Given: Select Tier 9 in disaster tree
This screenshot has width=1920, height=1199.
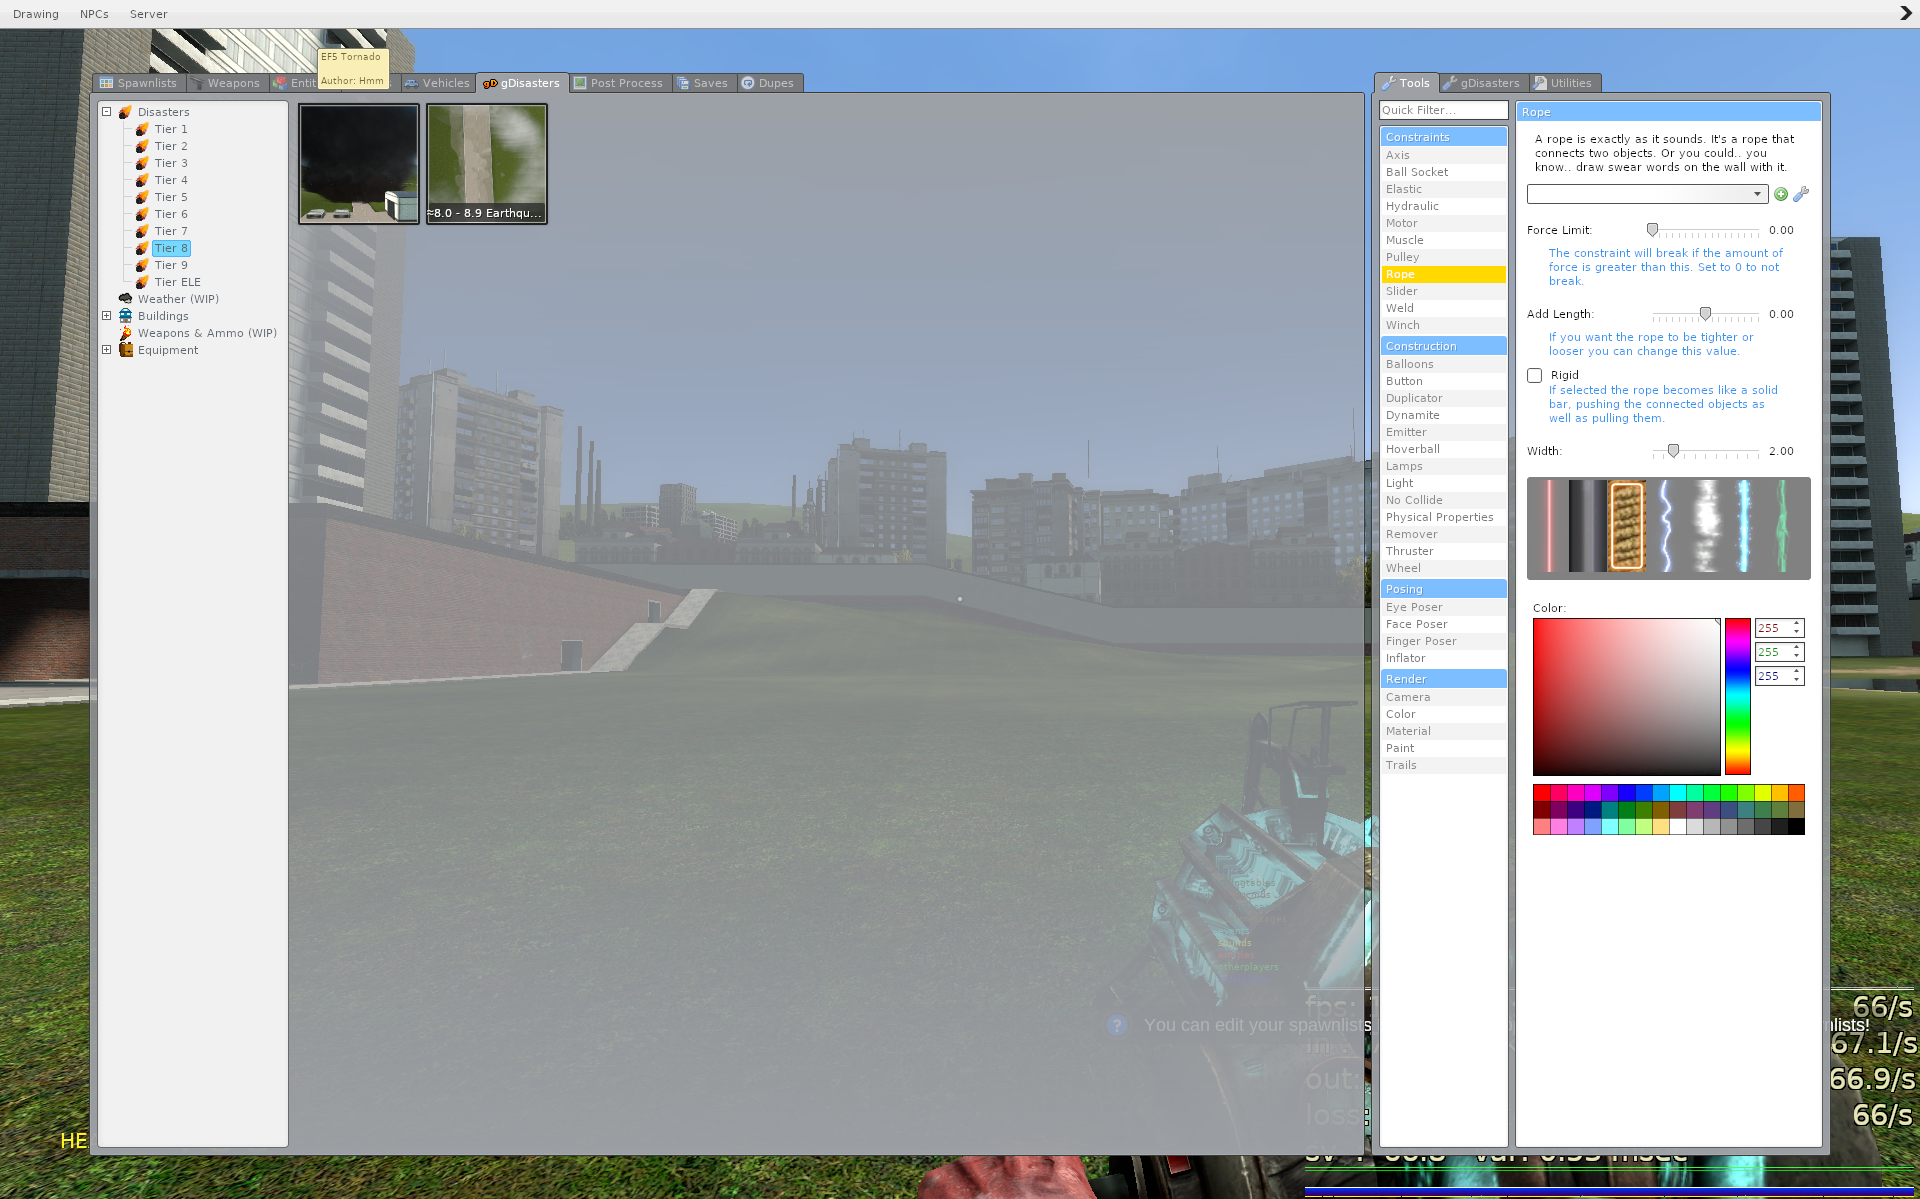Looking at the screenshot, I should click(x=171, y=265).
